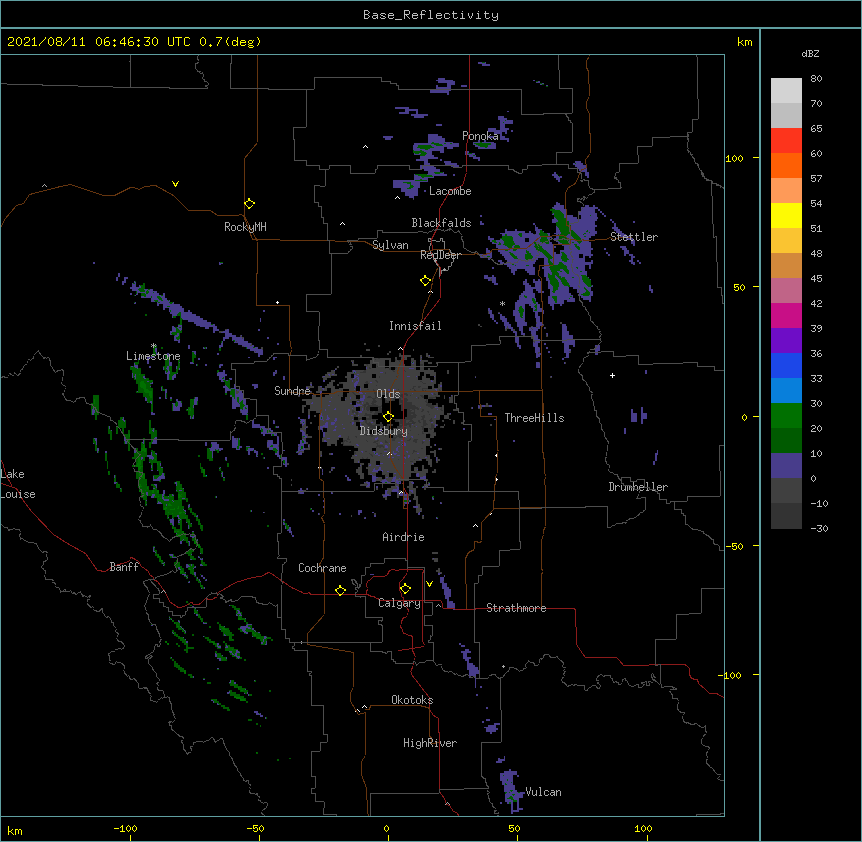
Task: Select the Limestone label
Action: 153,356
